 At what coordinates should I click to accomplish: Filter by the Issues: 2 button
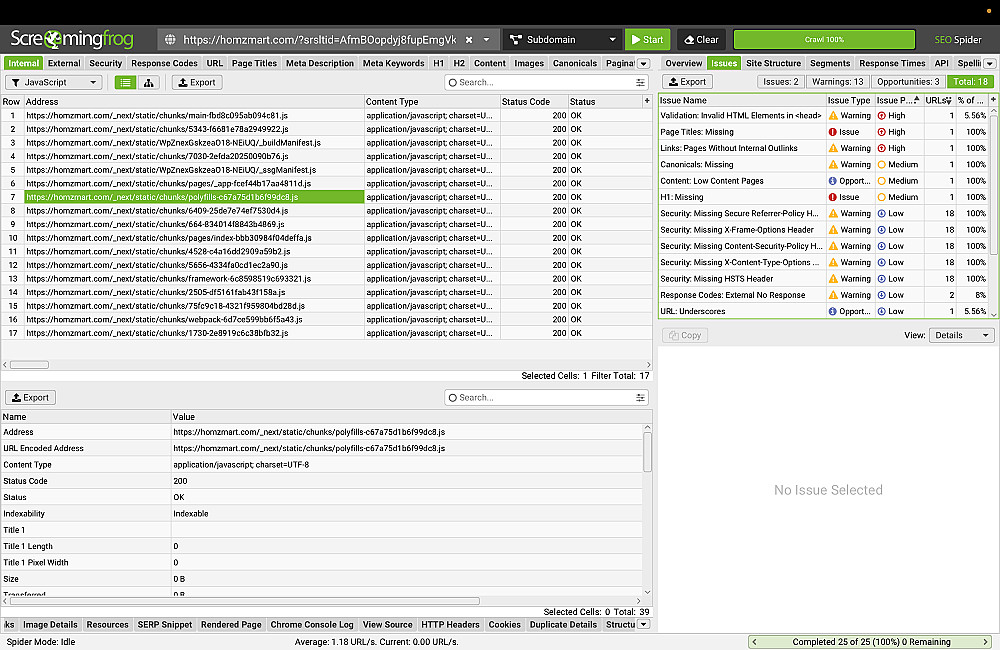pyautogui.click(x=781, y=82)
